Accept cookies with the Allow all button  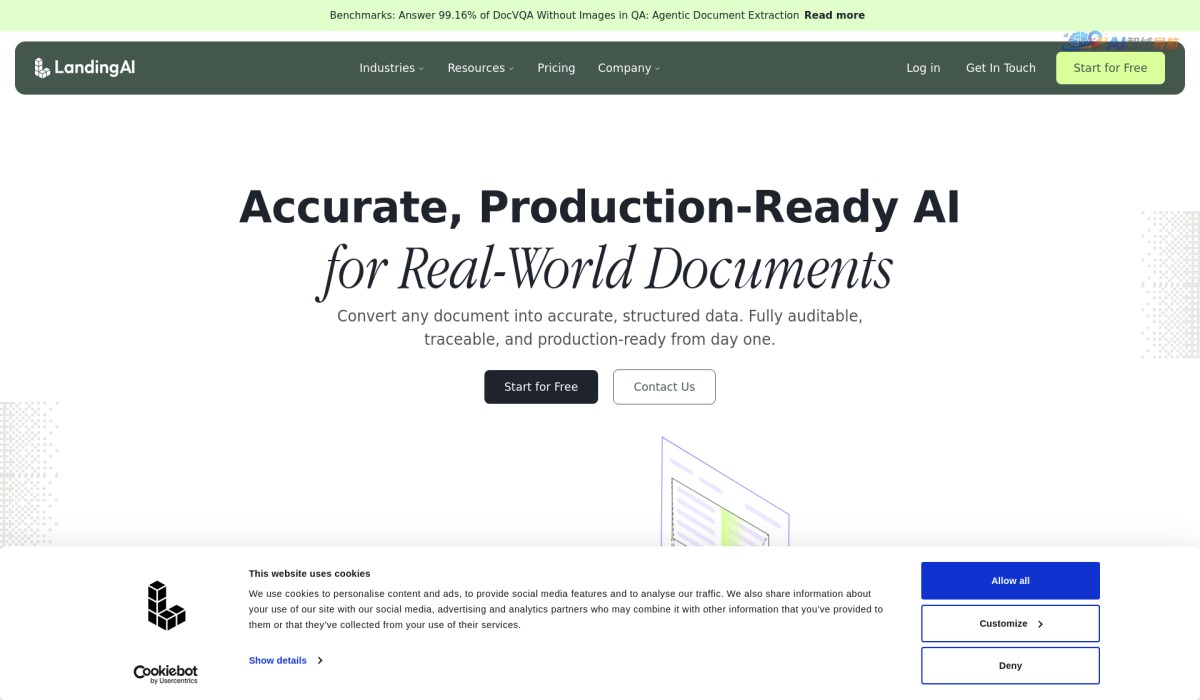[1010, 581]
